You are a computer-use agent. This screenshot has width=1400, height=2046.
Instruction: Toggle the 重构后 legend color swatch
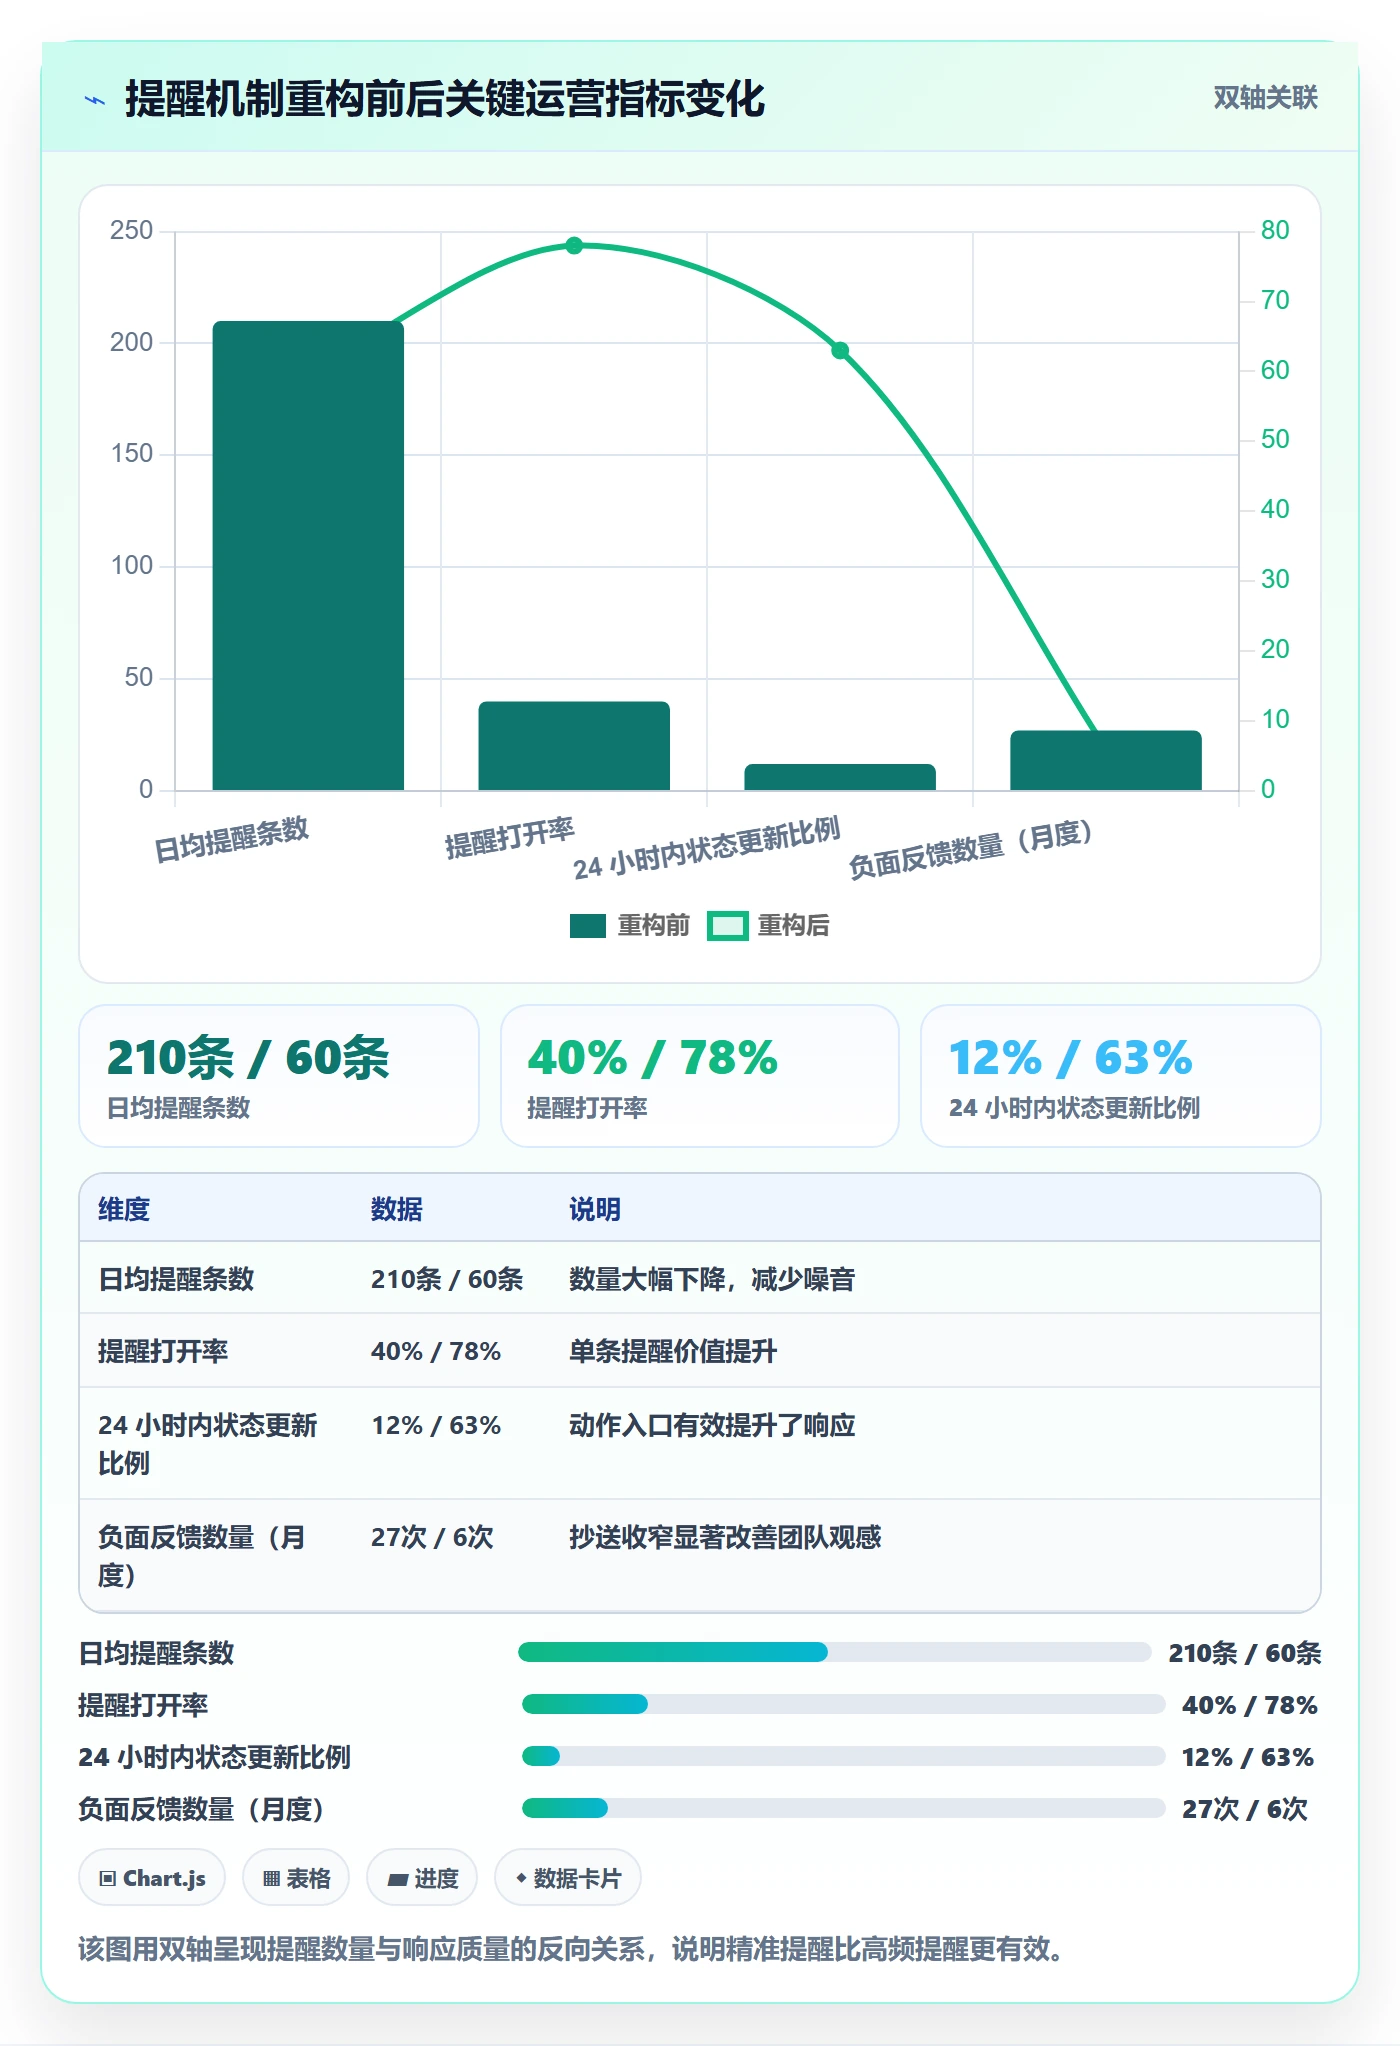728,926
